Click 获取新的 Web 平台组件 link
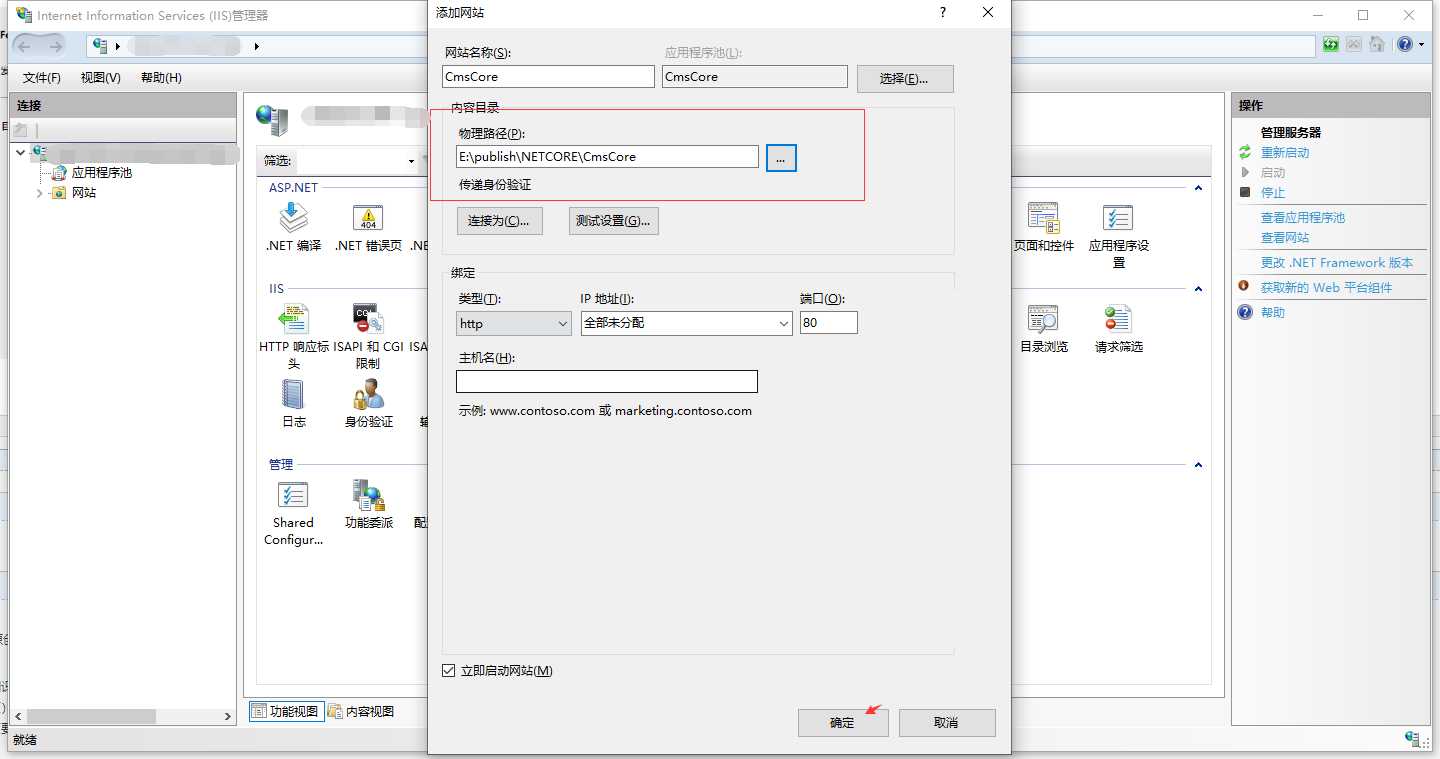 pos(1326,287)
